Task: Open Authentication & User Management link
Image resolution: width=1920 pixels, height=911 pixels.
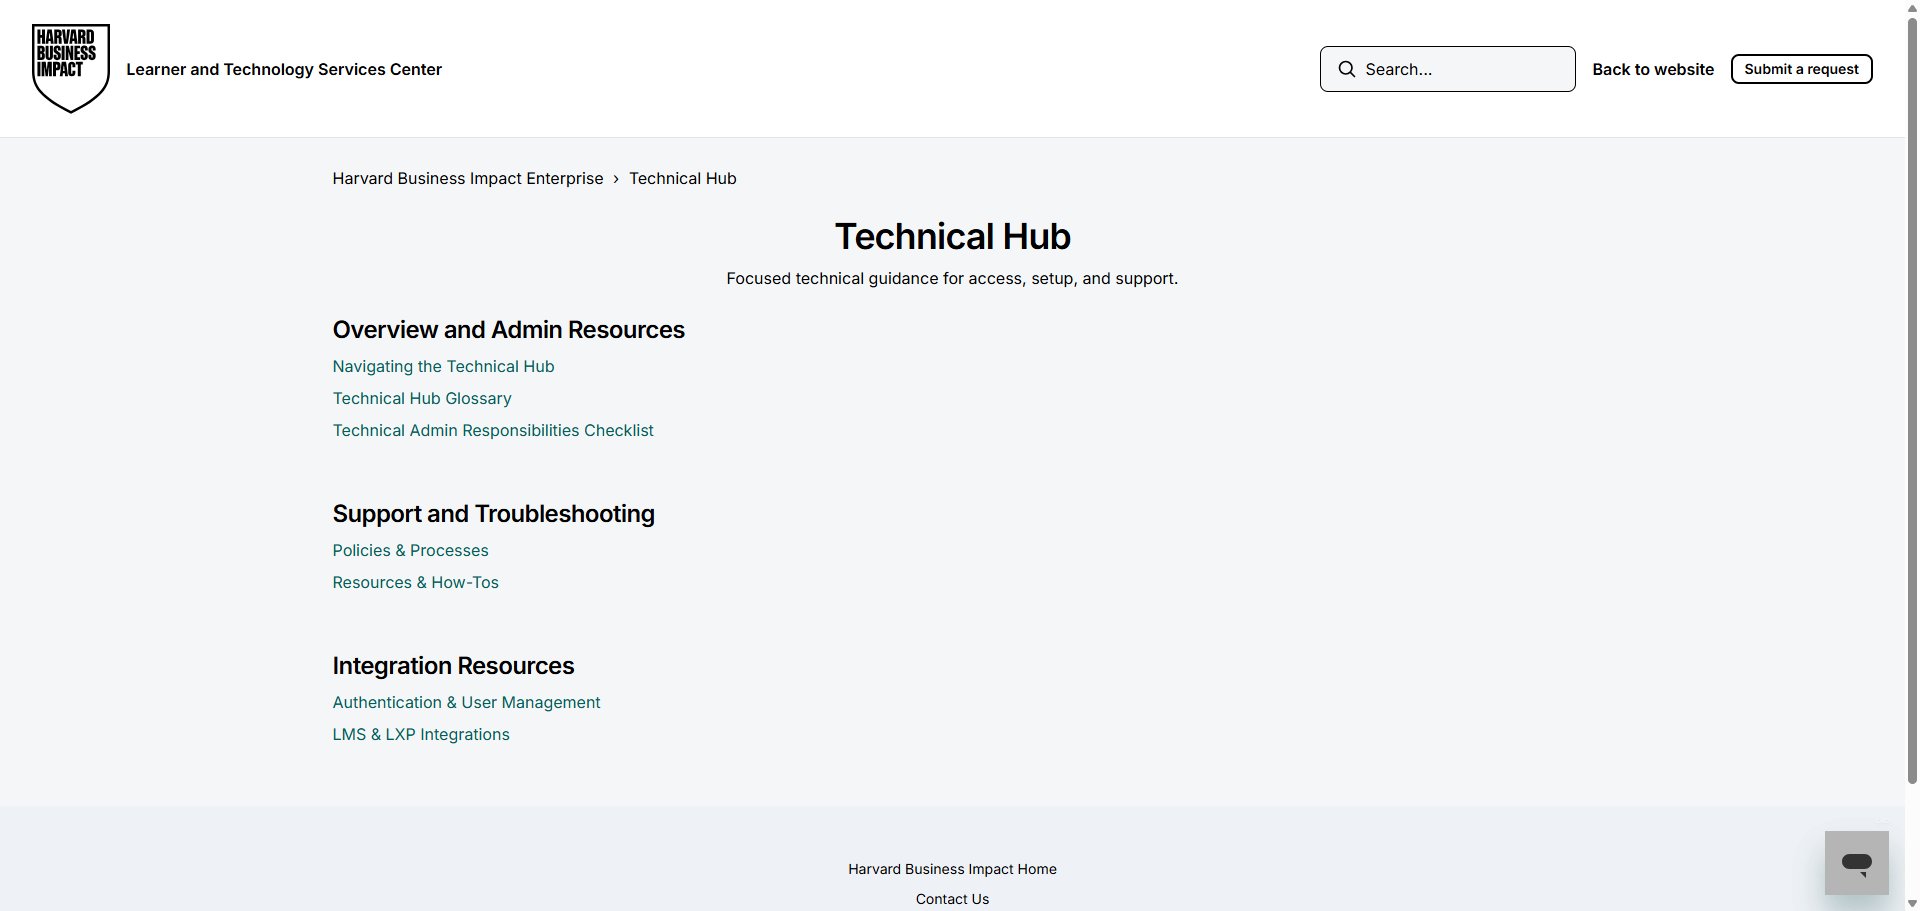Action: [466, 702]
